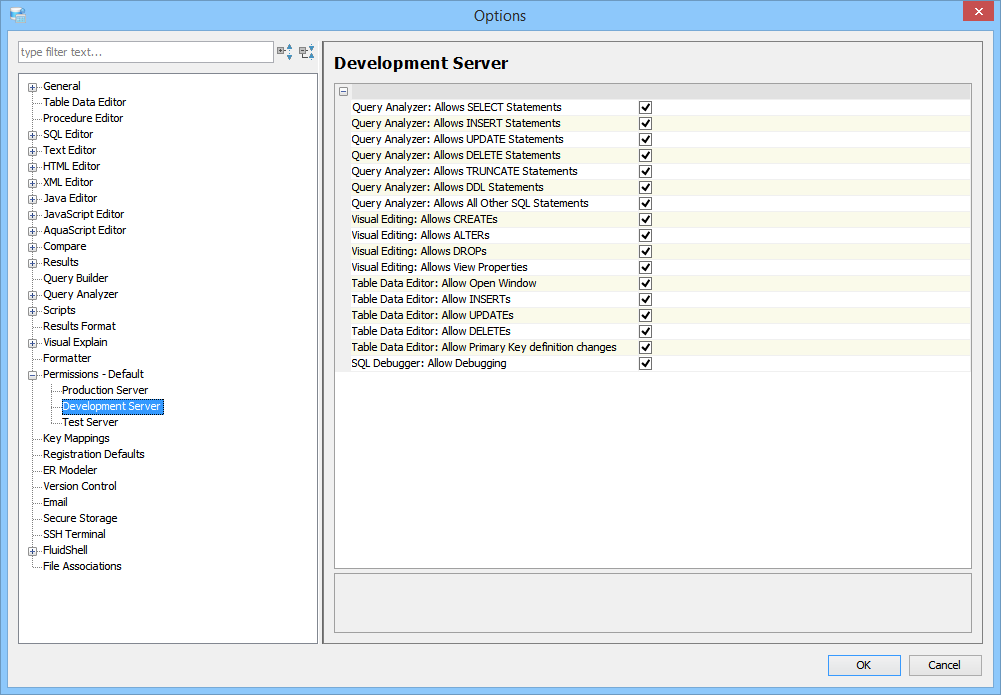Toggle Allow Primary Key definition changes checkbox
The image size is (1001, 695).
click(645, 347)
